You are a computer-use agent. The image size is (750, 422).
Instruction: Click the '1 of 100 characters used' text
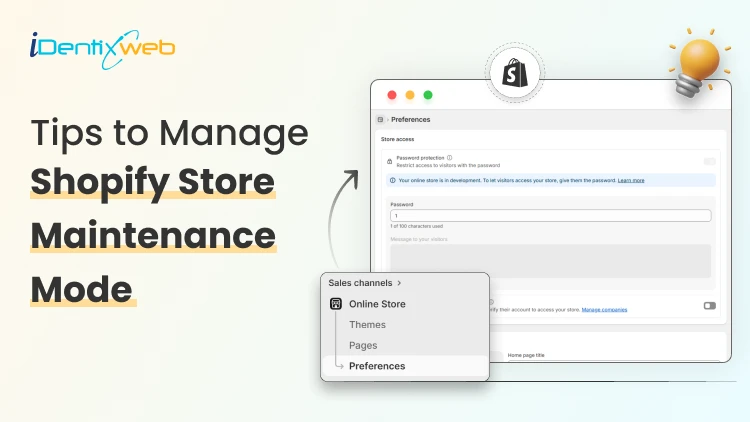click(x=417, y=226)
